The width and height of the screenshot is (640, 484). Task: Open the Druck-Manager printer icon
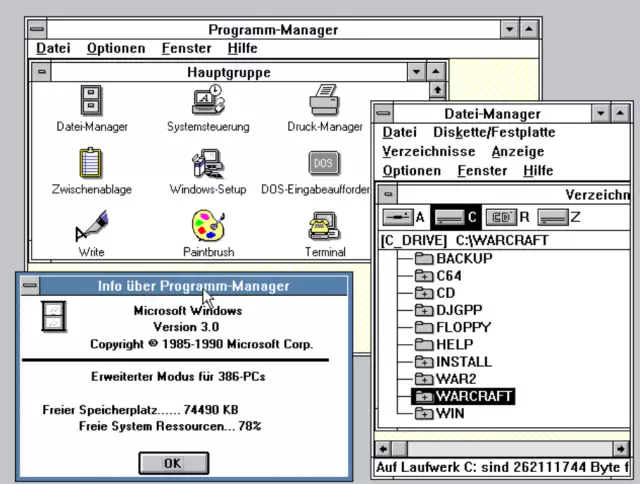click(324, 100)
